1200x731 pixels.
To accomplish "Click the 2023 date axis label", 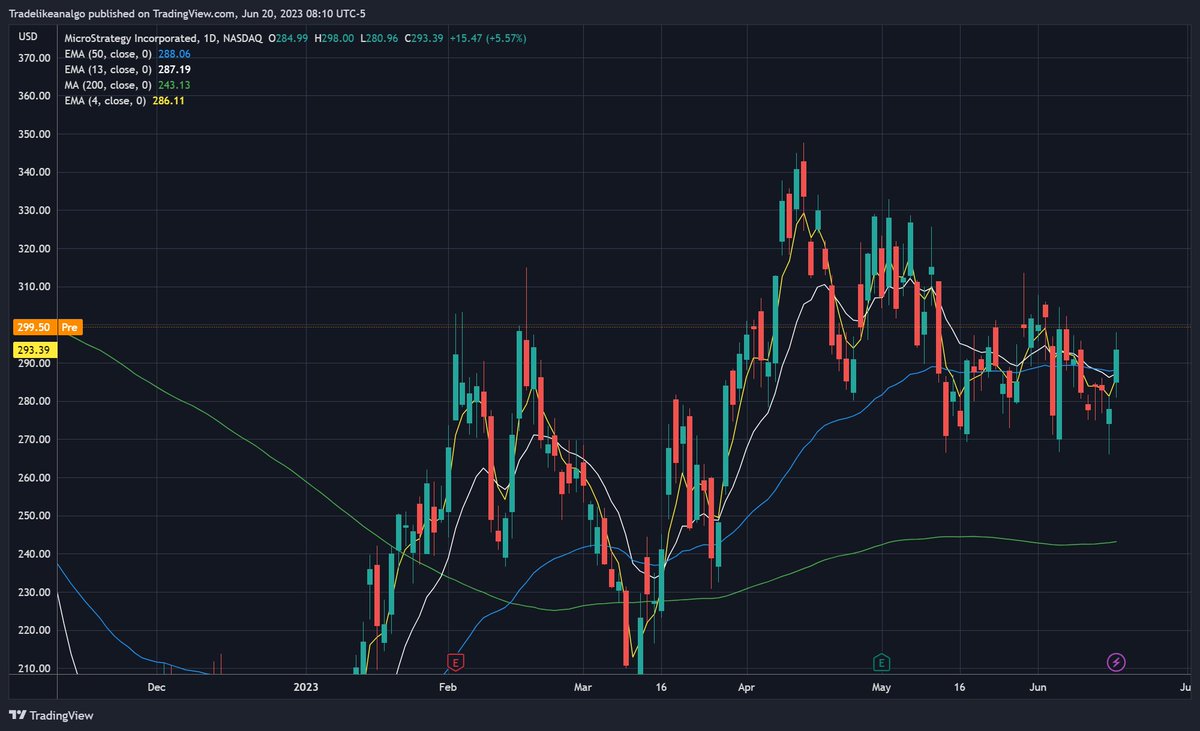I will pos(306,687).
